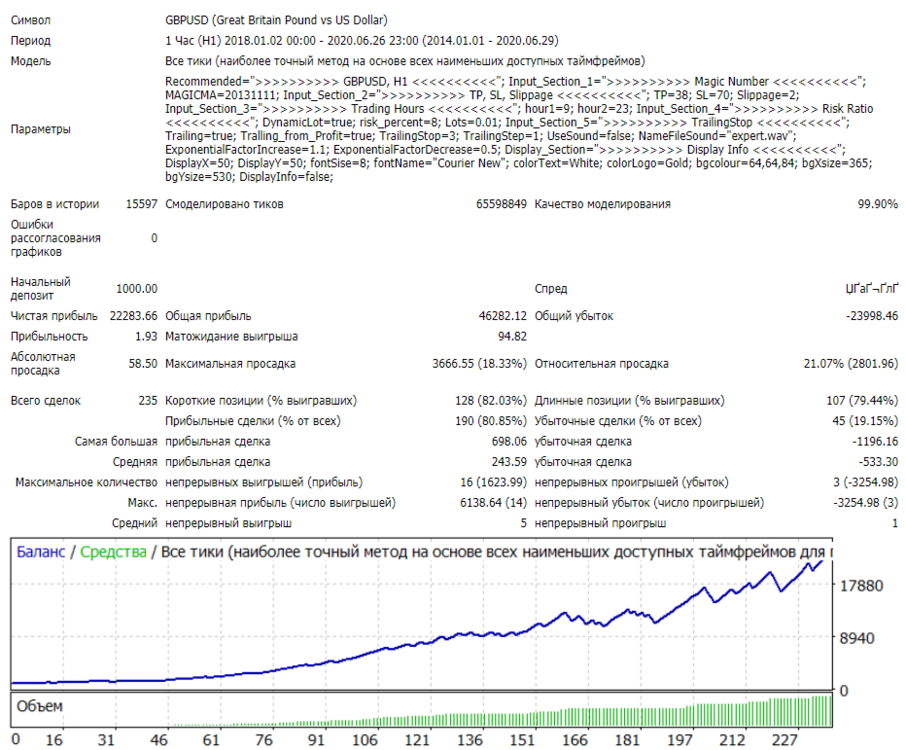Viewport: 906px width, 750px height.
Task: Click the expected payoff value 94.82
Action: 513,336
